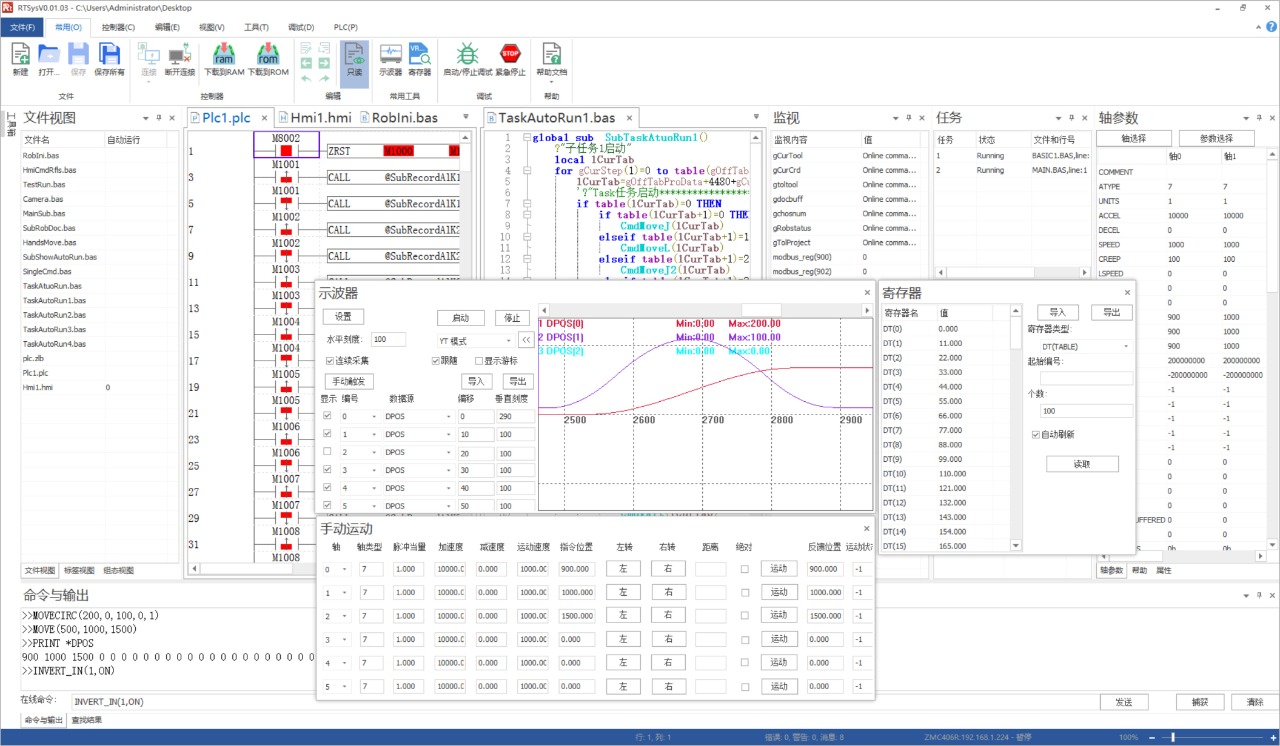Click the 发送 command button
1280x746 pixels.
[x=1124, y=702]
